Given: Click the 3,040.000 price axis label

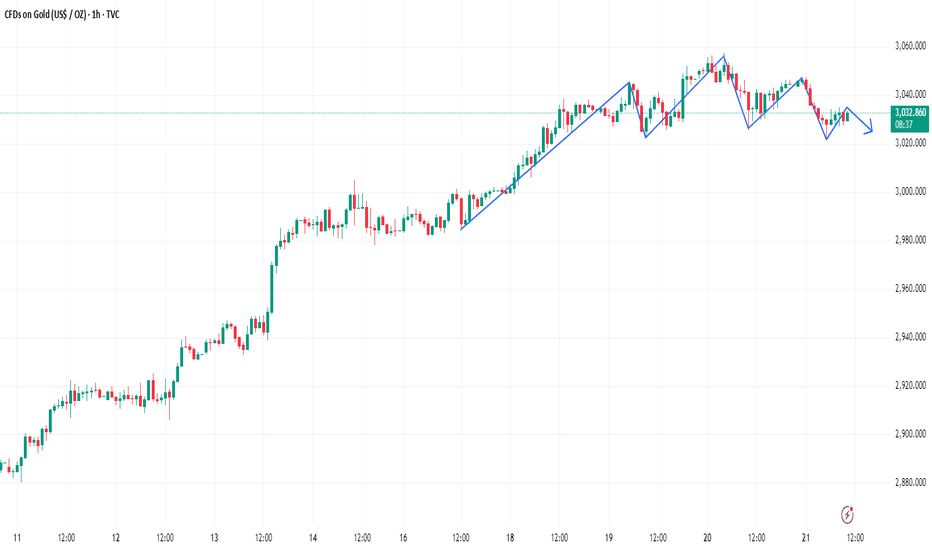Looking at the screenshot, I should point(911,94).
